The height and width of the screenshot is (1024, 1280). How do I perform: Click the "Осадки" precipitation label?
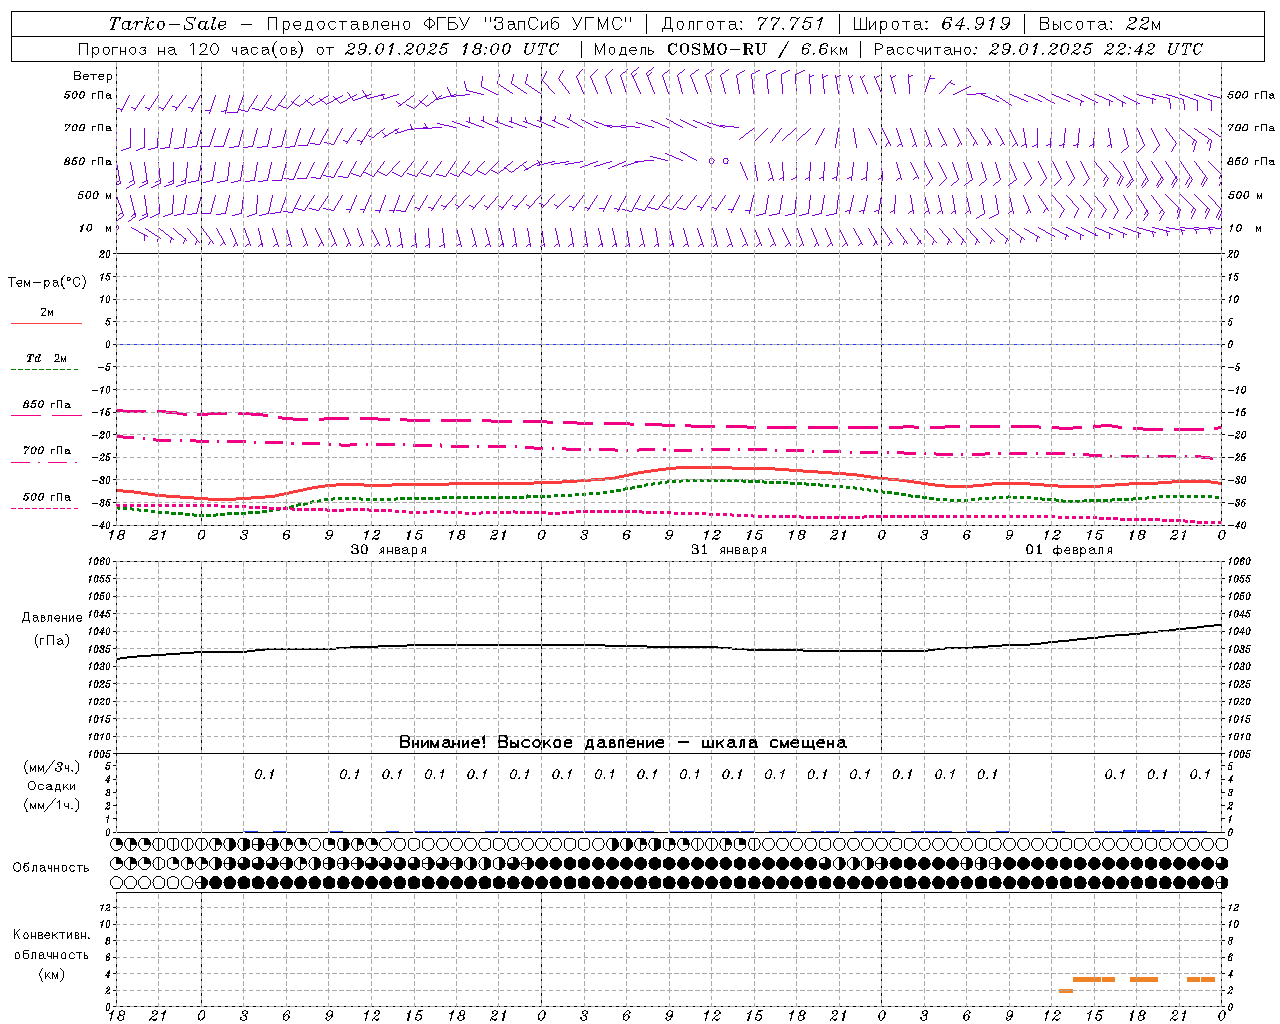52,786
